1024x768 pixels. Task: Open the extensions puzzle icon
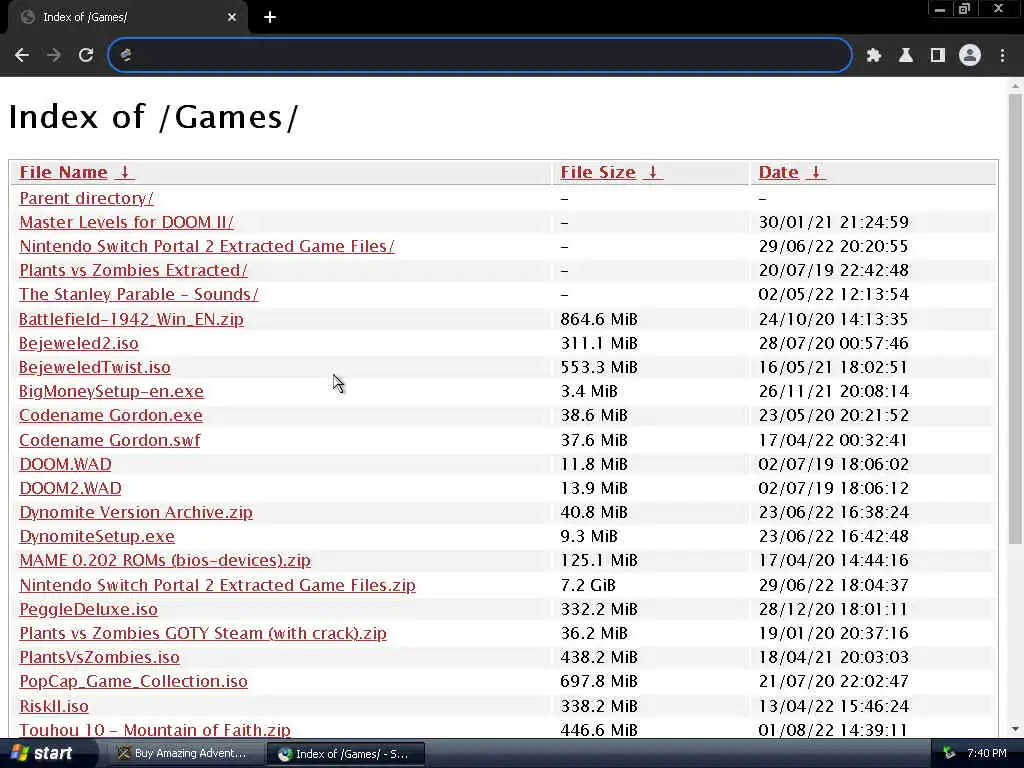874,56
